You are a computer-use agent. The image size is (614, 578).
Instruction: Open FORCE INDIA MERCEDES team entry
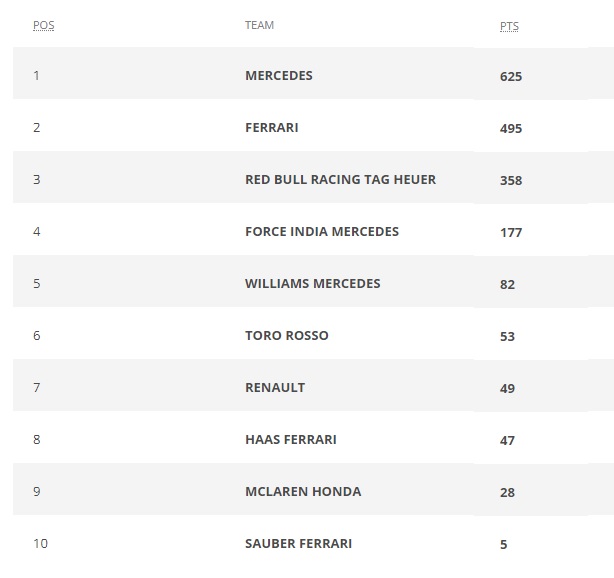point(322,231)
